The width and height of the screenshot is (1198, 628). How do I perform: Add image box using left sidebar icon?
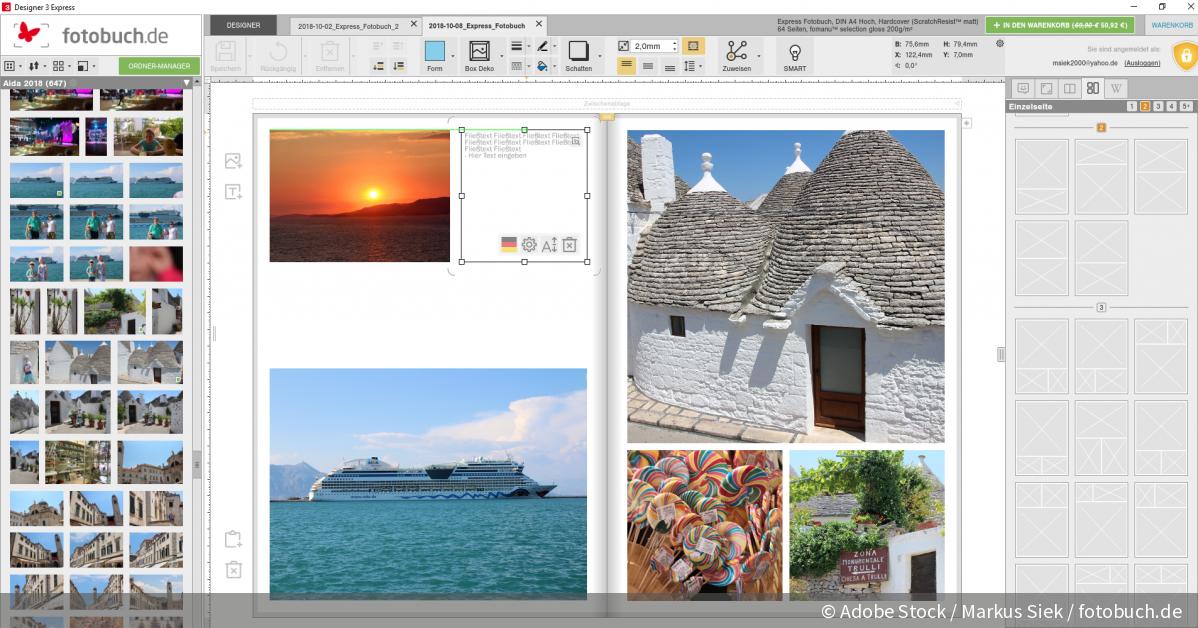tap(234, 160)
